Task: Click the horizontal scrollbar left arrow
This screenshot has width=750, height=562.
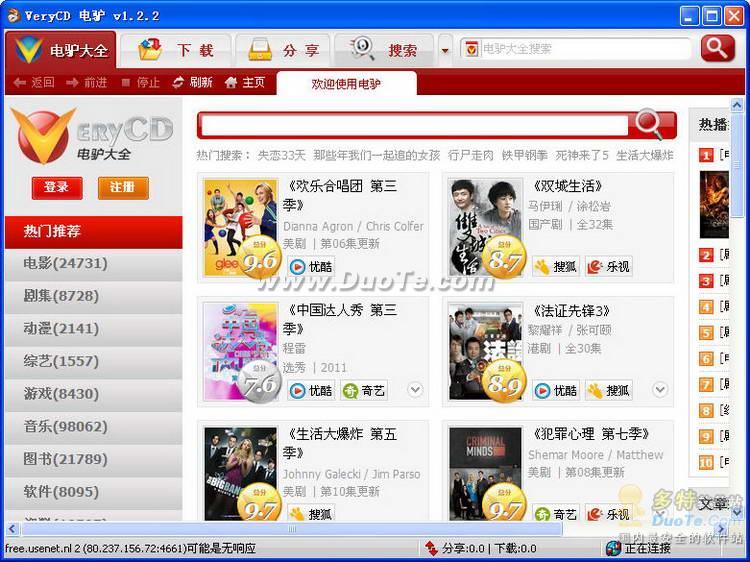Action: coord(12,529)
